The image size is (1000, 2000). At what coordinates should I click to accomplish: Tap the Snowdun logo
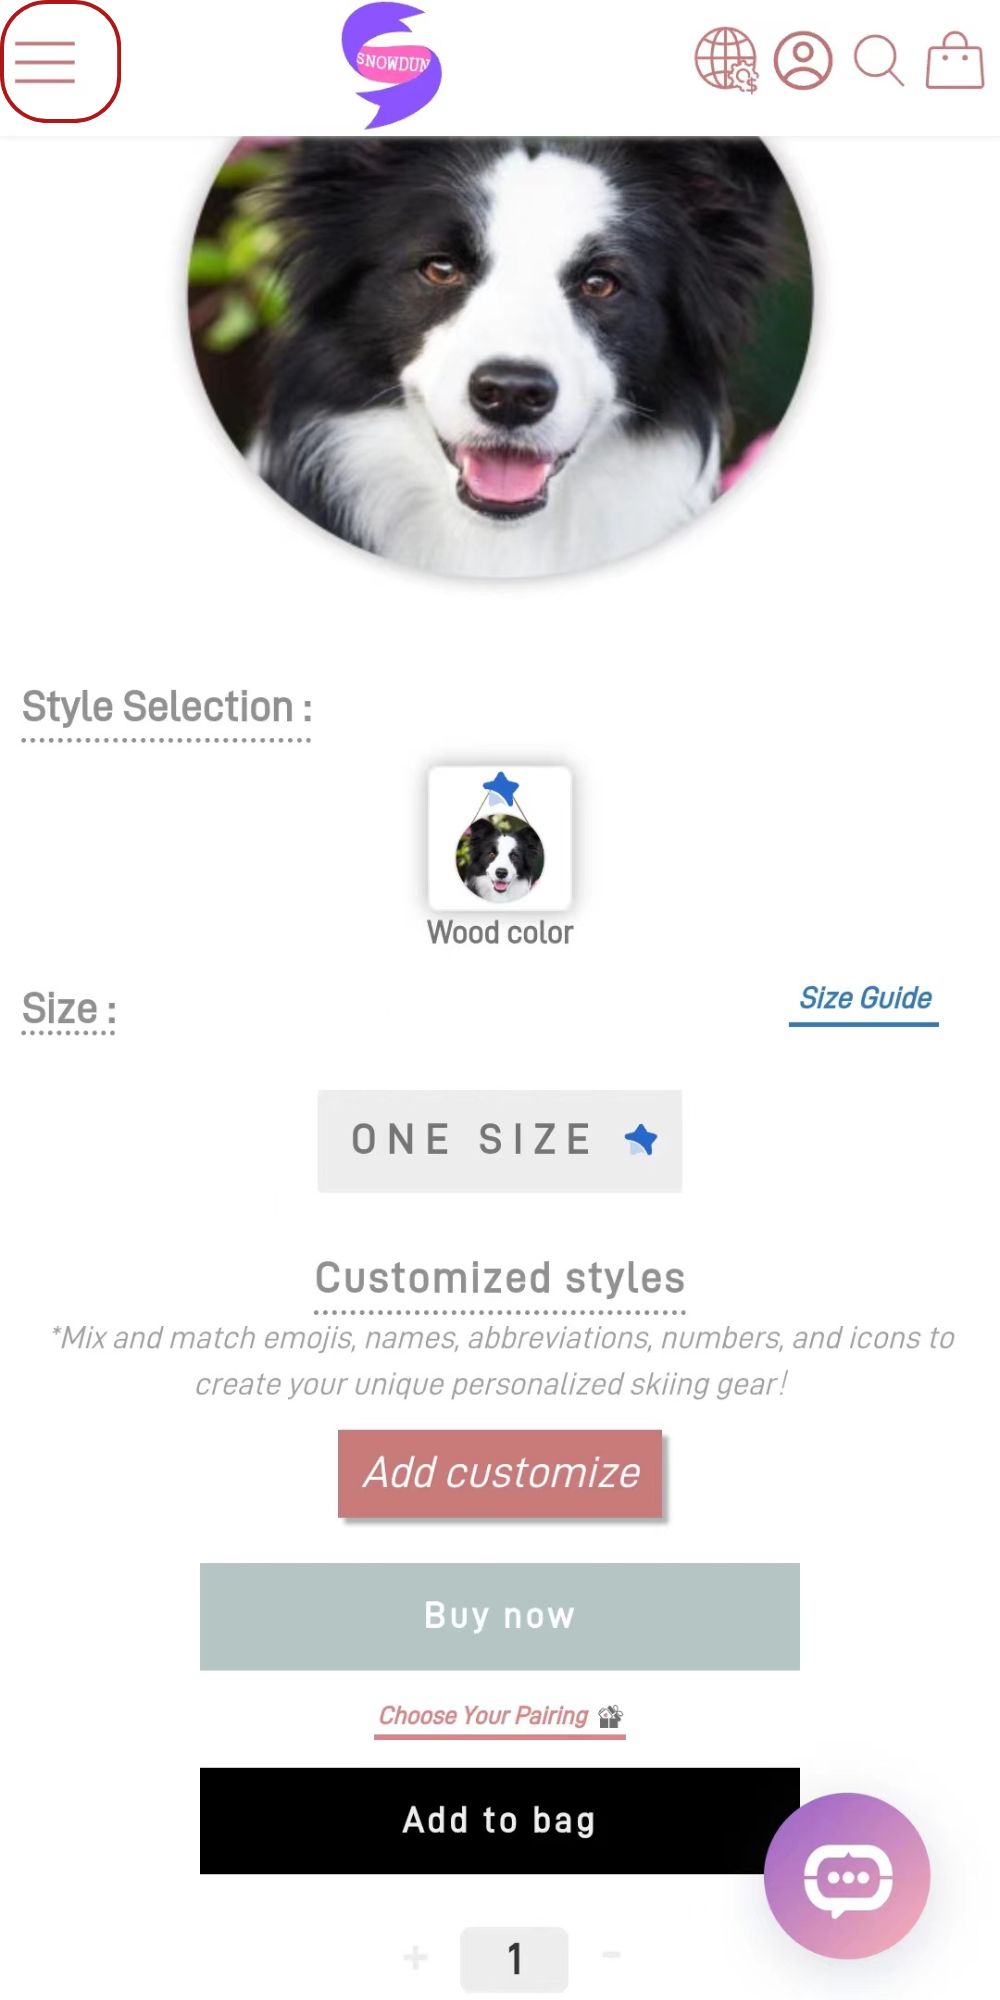pyautogui.click(x=391, y=65)
